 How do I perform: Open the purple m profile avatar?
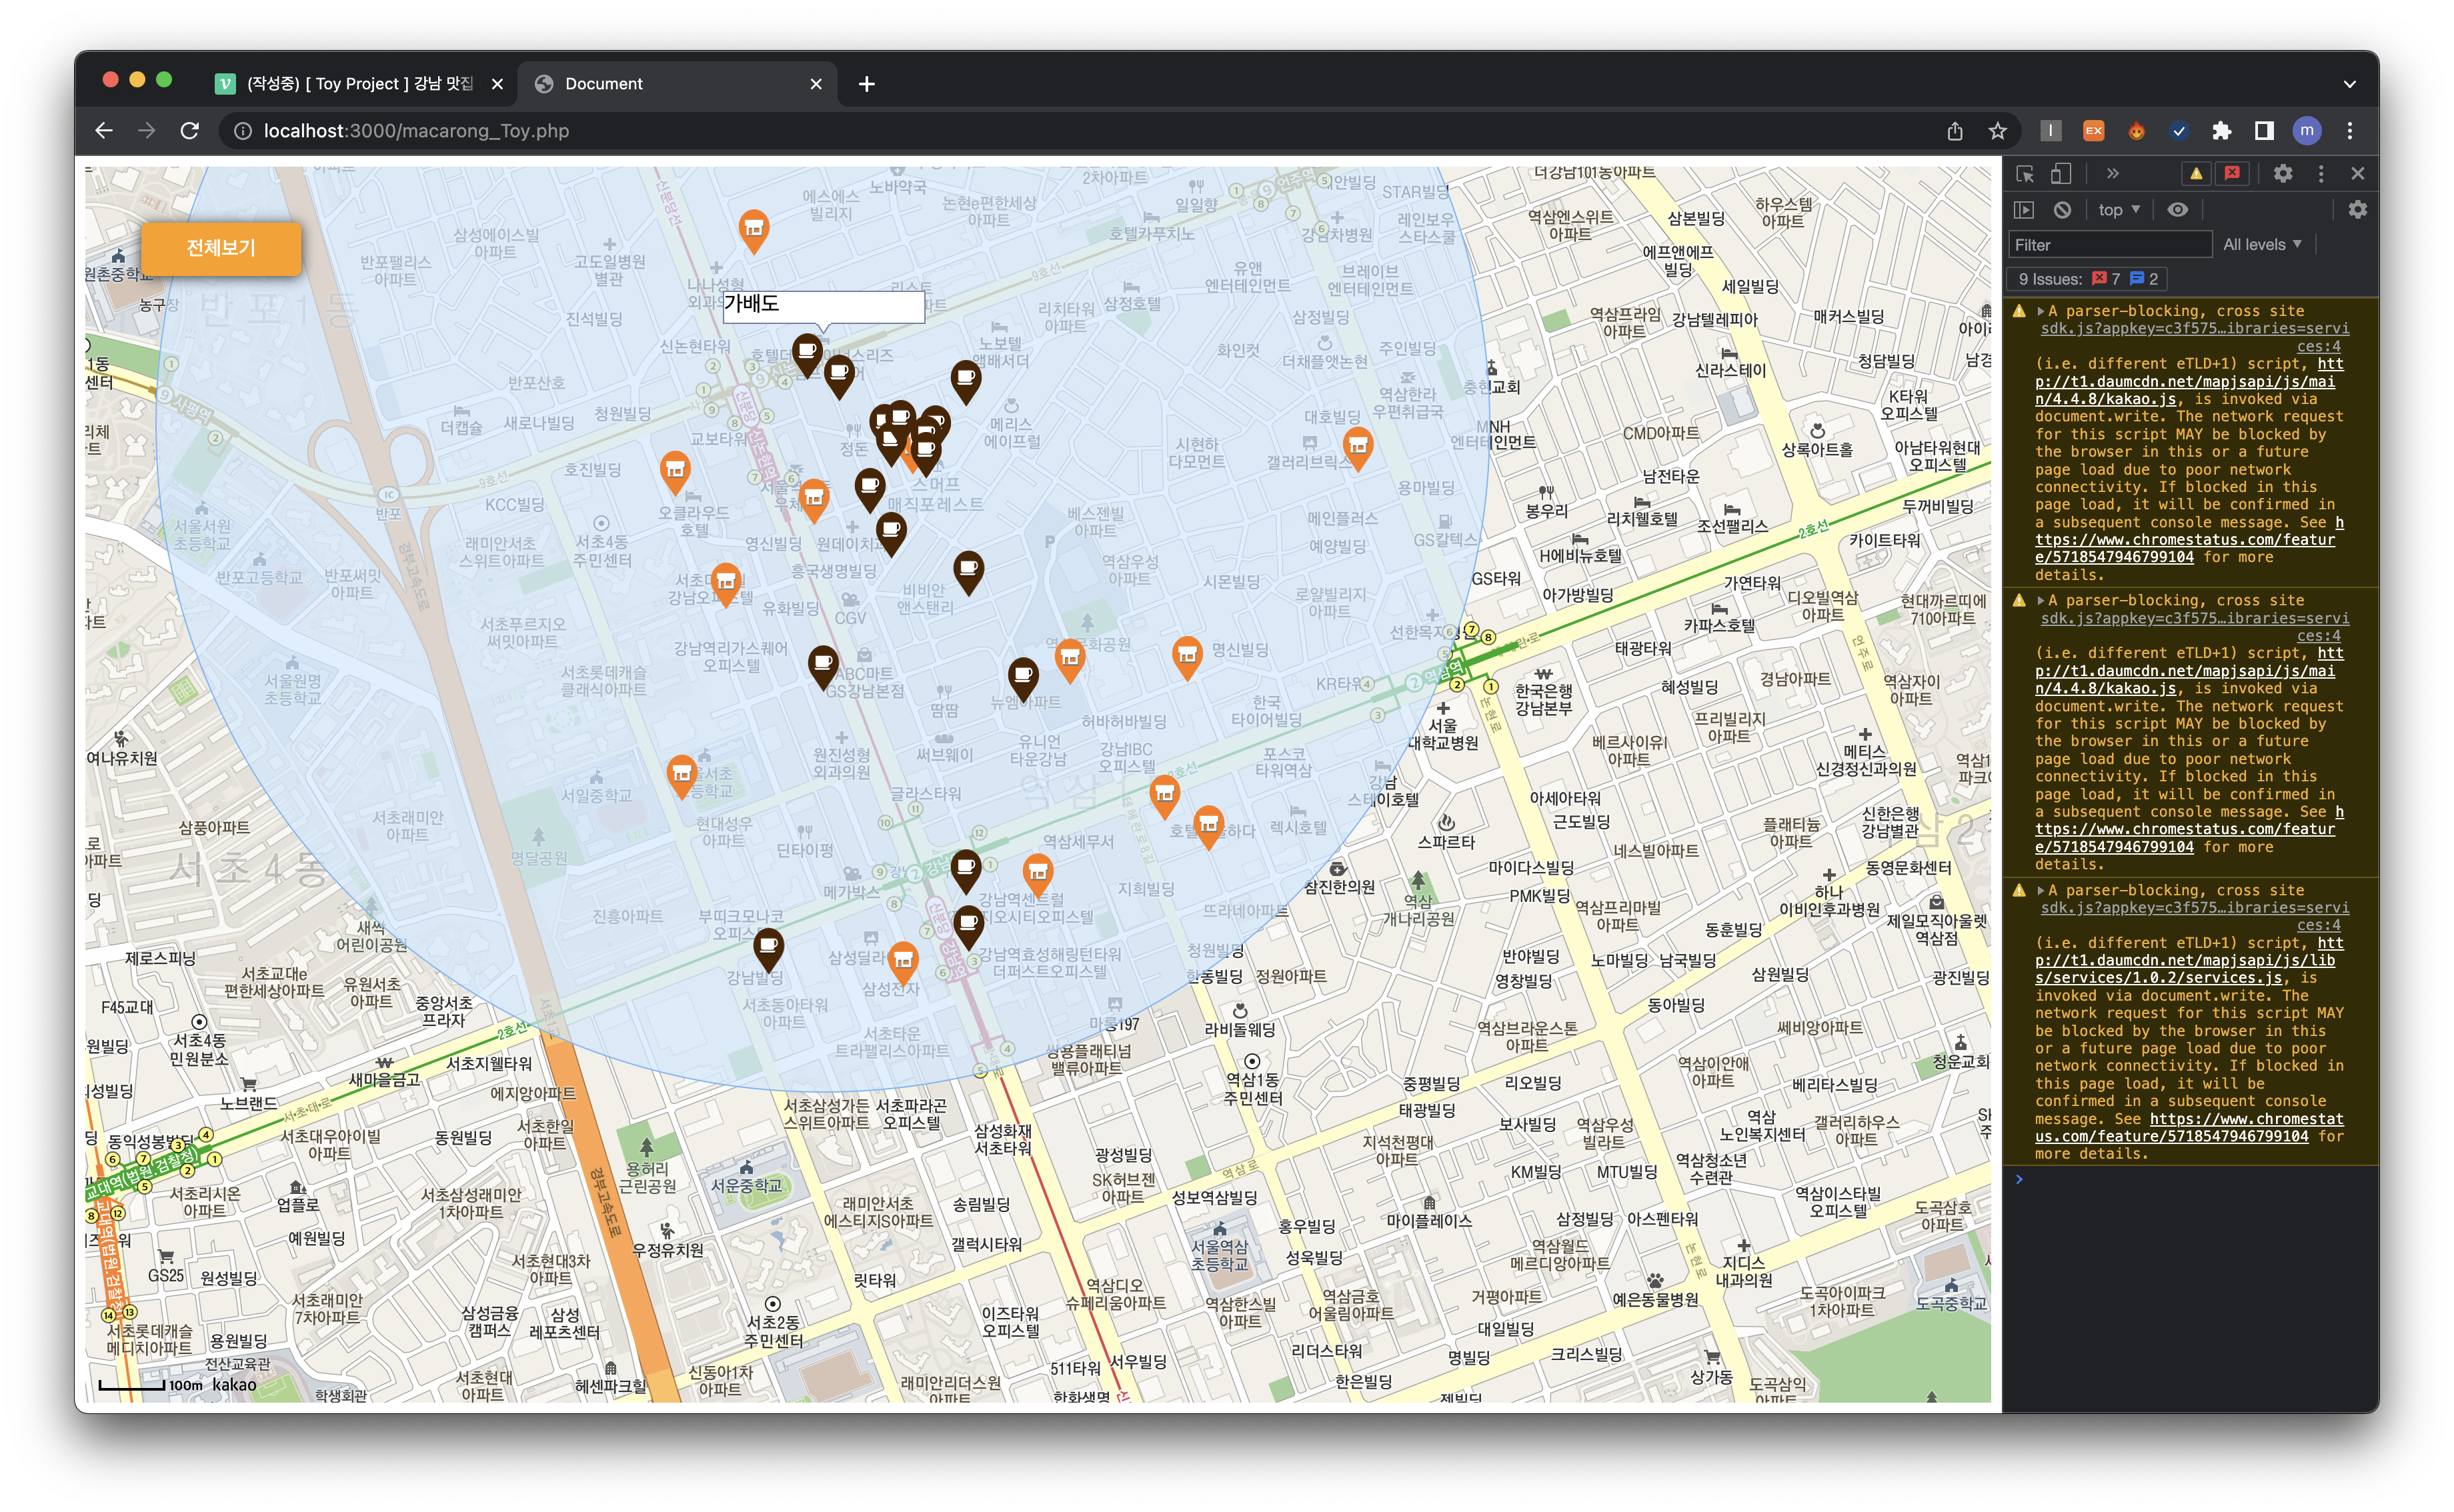click(x=2306, y=131)
